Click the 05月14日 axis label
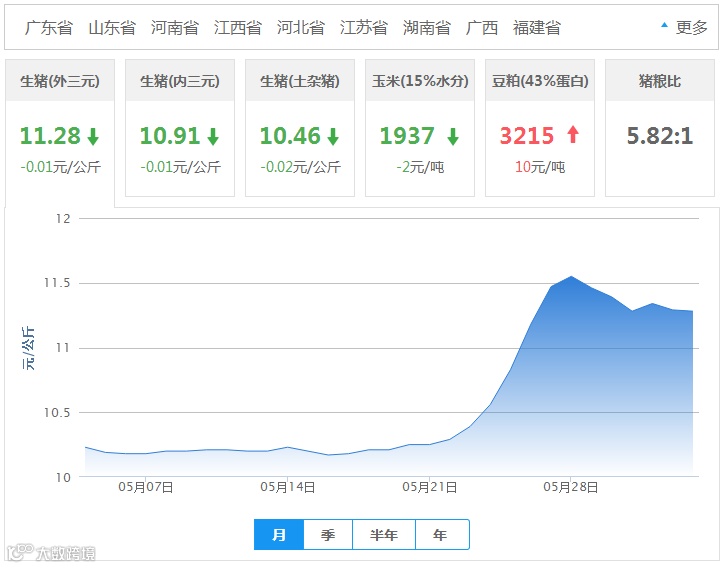 point(288,487)
